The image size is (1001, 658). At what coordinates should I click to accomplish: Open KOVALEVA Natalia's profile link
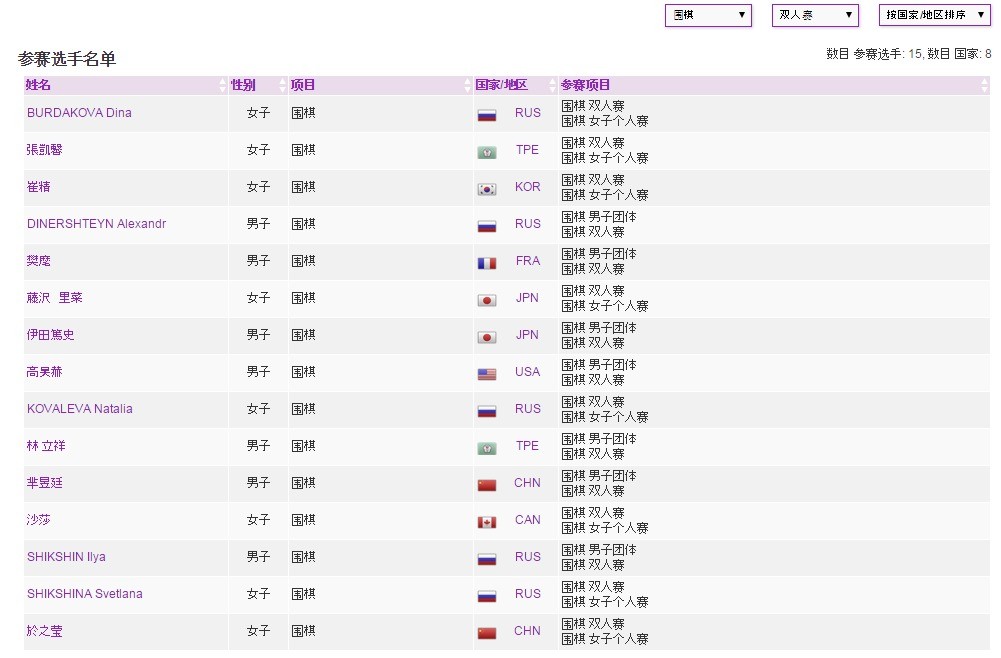coord(80,409)
